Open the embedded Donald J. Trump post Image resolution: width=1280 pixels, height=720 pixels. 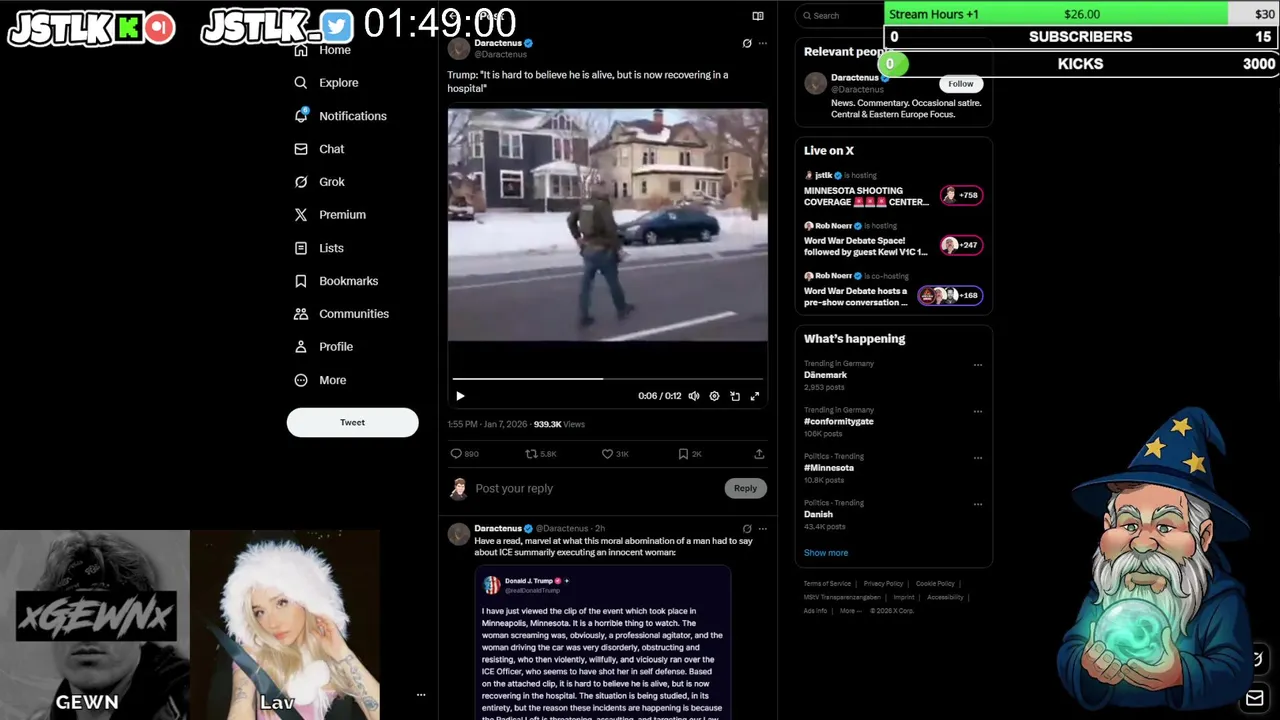click(x=603, y=643)
